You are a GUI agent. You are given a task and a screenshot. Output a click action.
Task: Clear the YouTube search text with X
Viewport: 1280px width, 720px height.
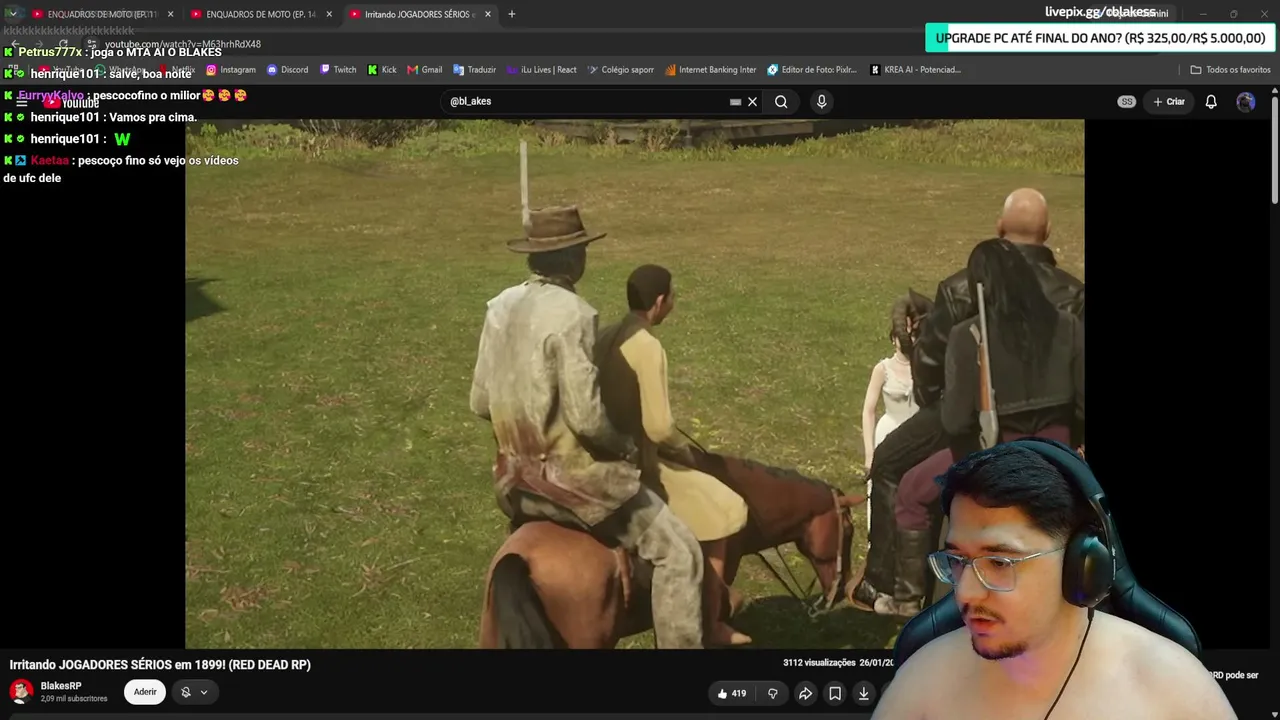(x=753, y=101)
